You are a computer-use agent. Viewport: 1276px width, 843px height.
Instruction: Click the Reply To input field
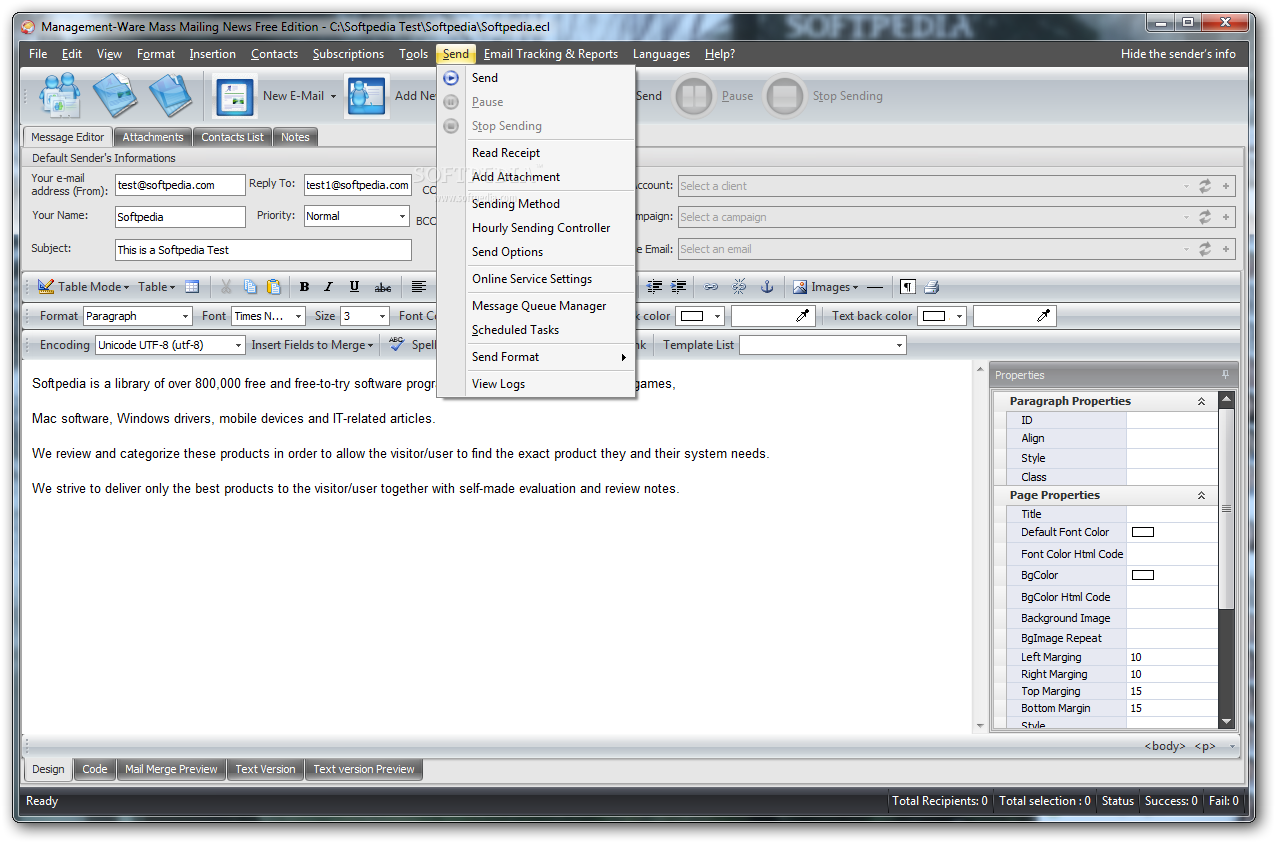pyautogui.click(x=358, y=185)
